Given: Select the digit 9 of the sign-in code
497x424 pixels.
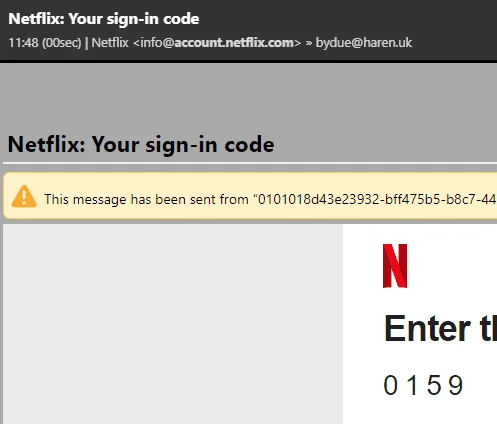Looking at the screenshot, I should coord(456,385).
